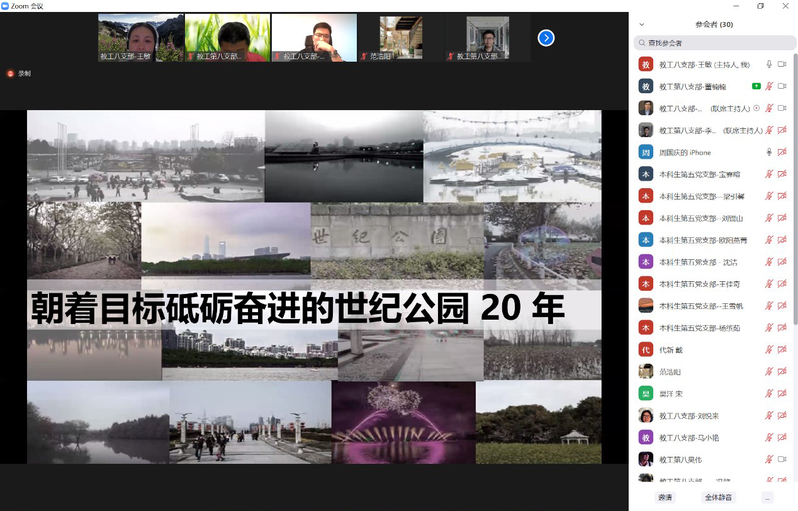Click the camera icon for host 王敏
Screen dimensions: 798x511
(782, 65)
